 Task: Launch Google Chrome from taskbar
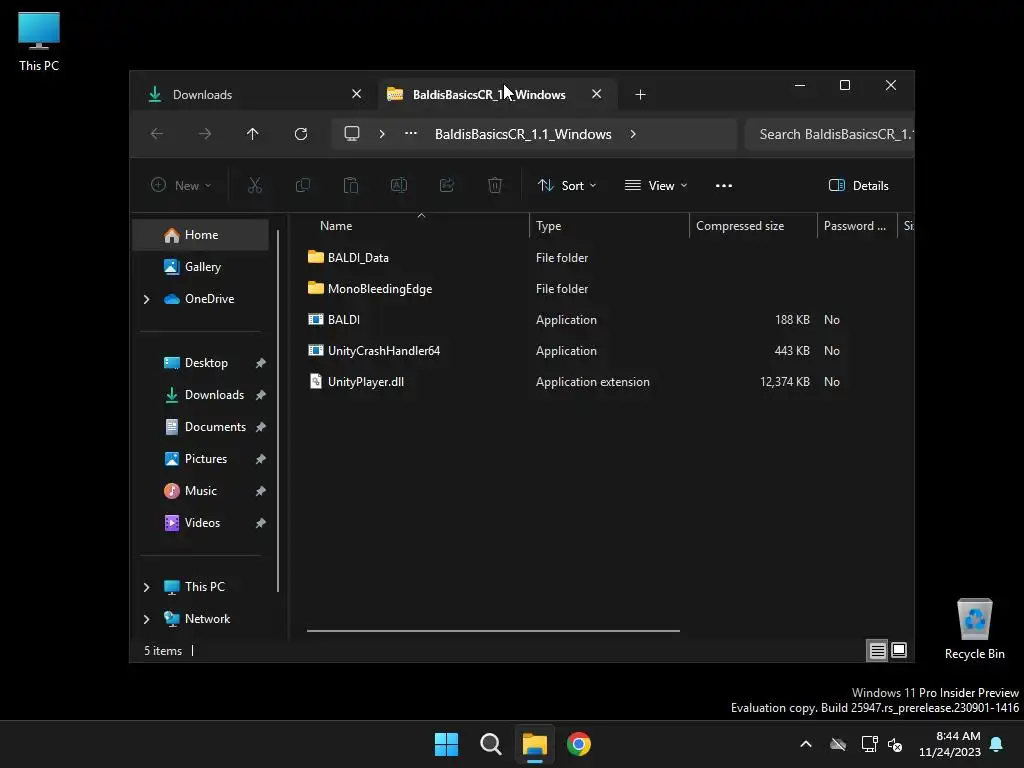[x=579, y=744]
